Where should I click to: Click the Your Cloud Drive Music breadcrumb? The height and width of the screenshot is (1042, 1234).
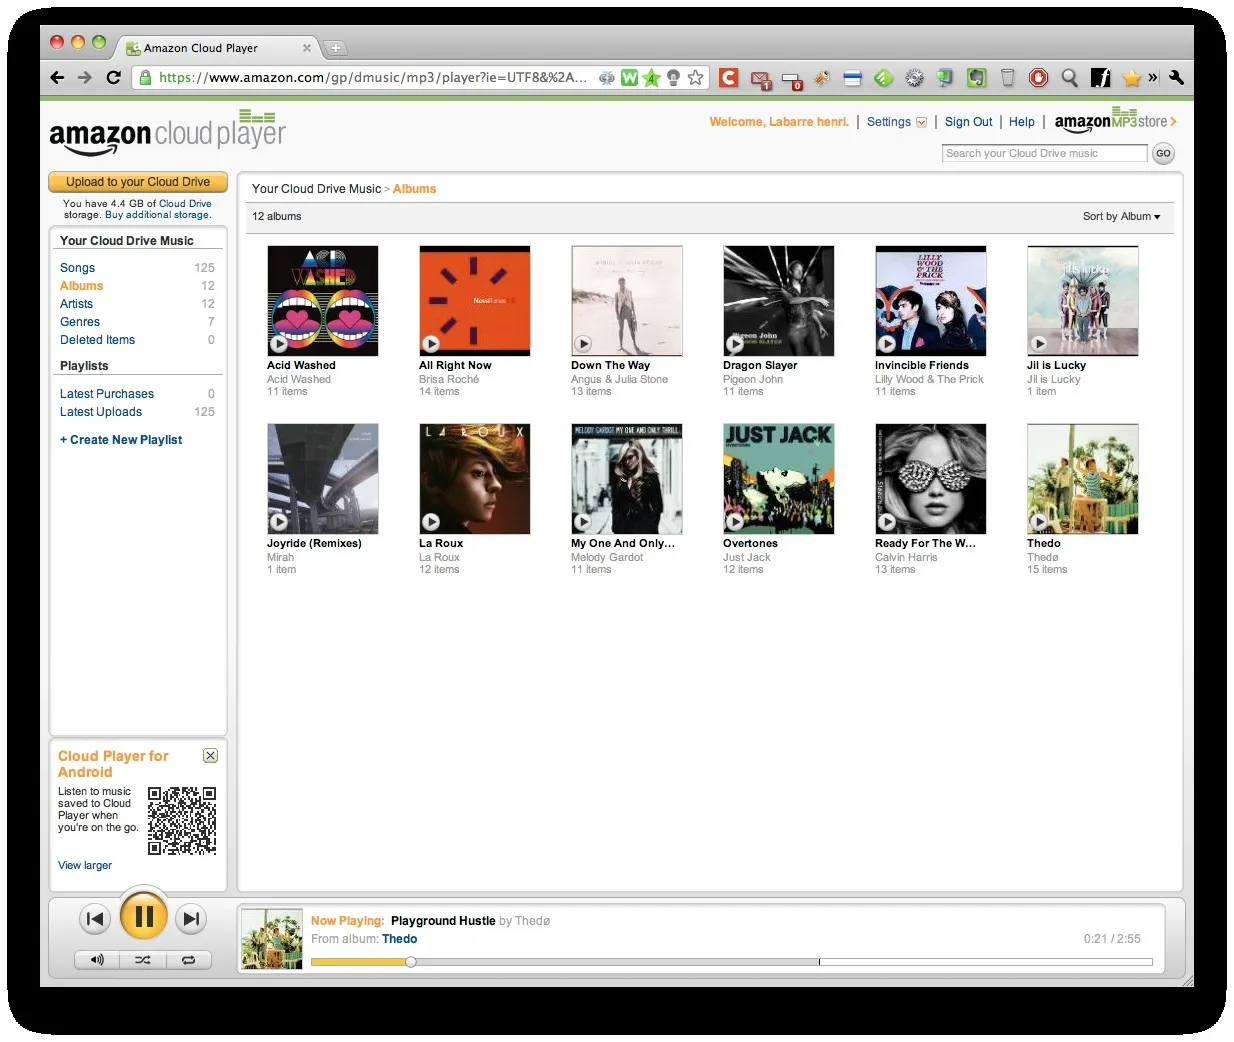click(316, 189)
